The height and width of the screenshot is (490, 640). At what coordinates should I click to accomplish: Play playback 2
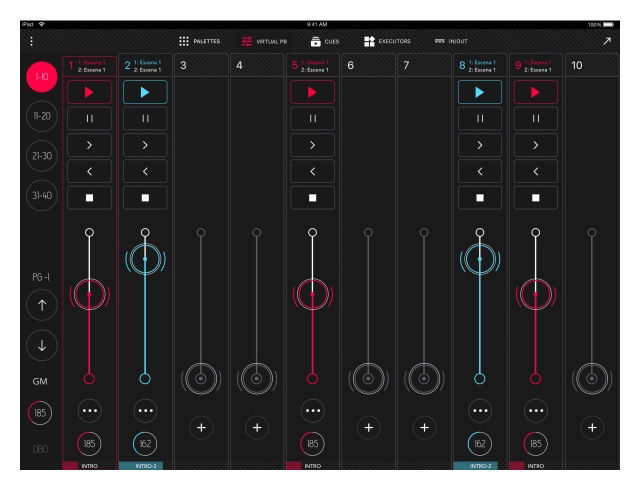[x=145, y=92]
